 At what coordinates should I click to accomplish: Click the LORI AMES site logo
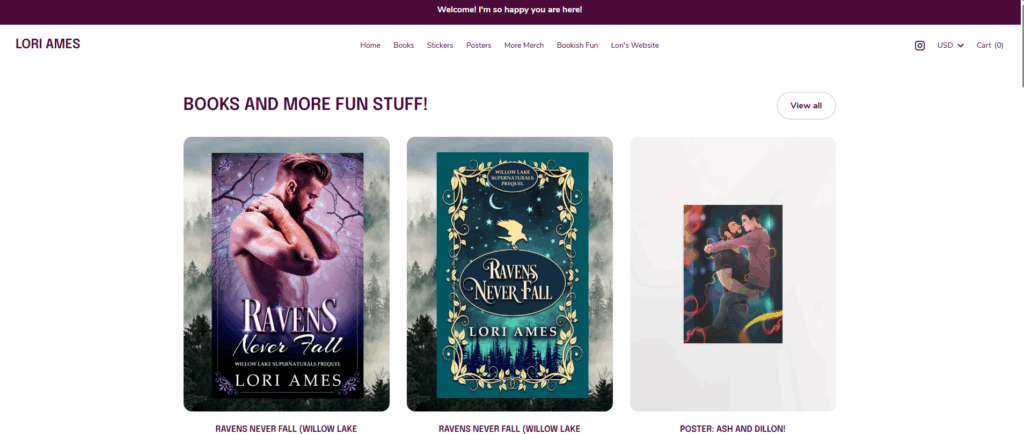click(48, 44)
